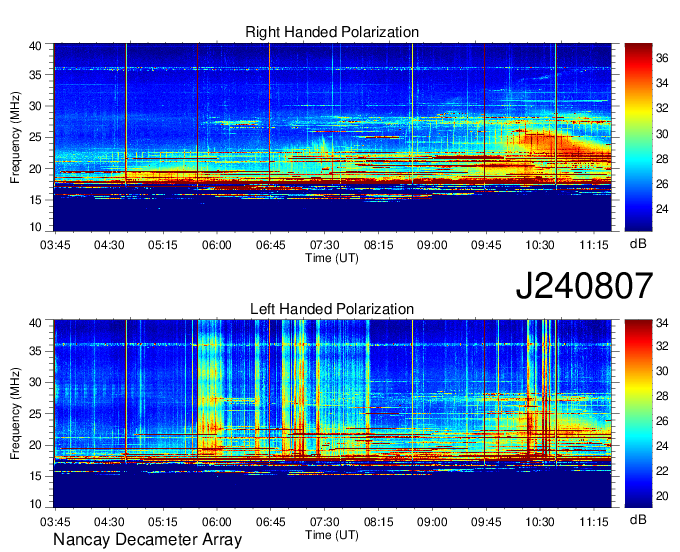The image size is (680, 552).
Task: Click the 36 dB tick on upper color bar
Action: coord(662,58)
